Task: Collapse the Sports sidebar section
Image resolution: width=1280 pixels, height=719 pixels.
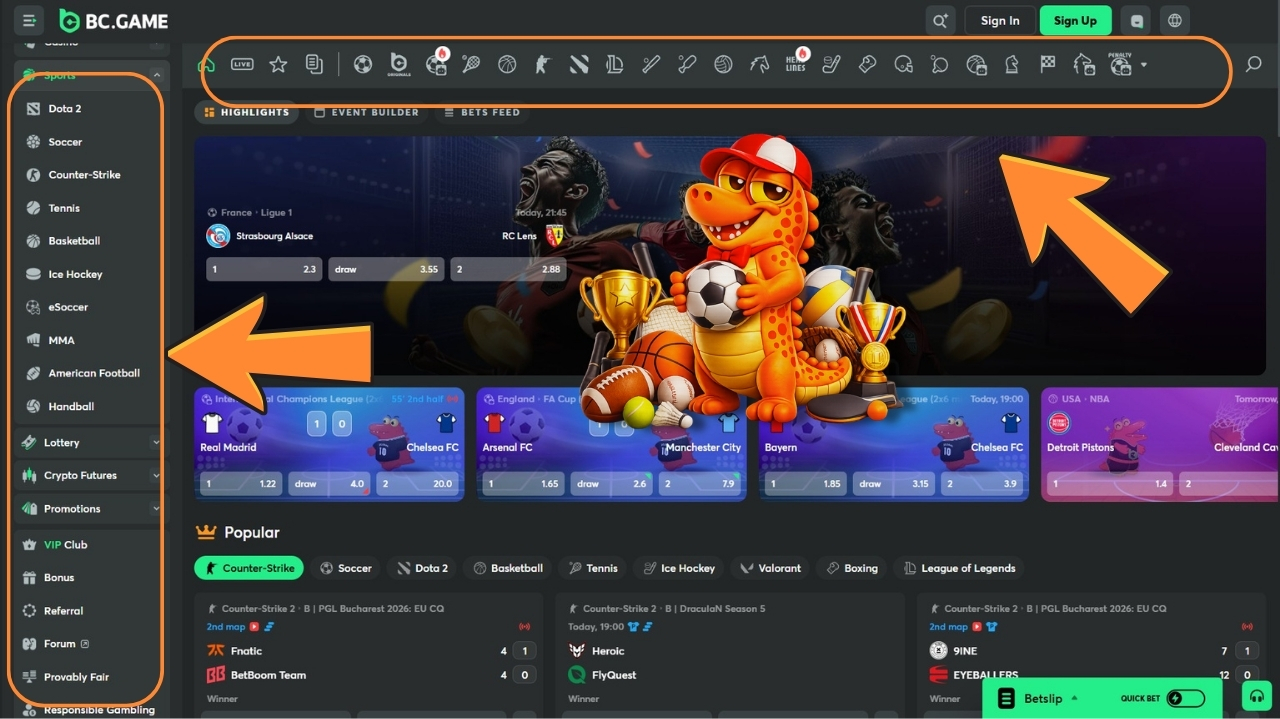Action: click(156, 75)
